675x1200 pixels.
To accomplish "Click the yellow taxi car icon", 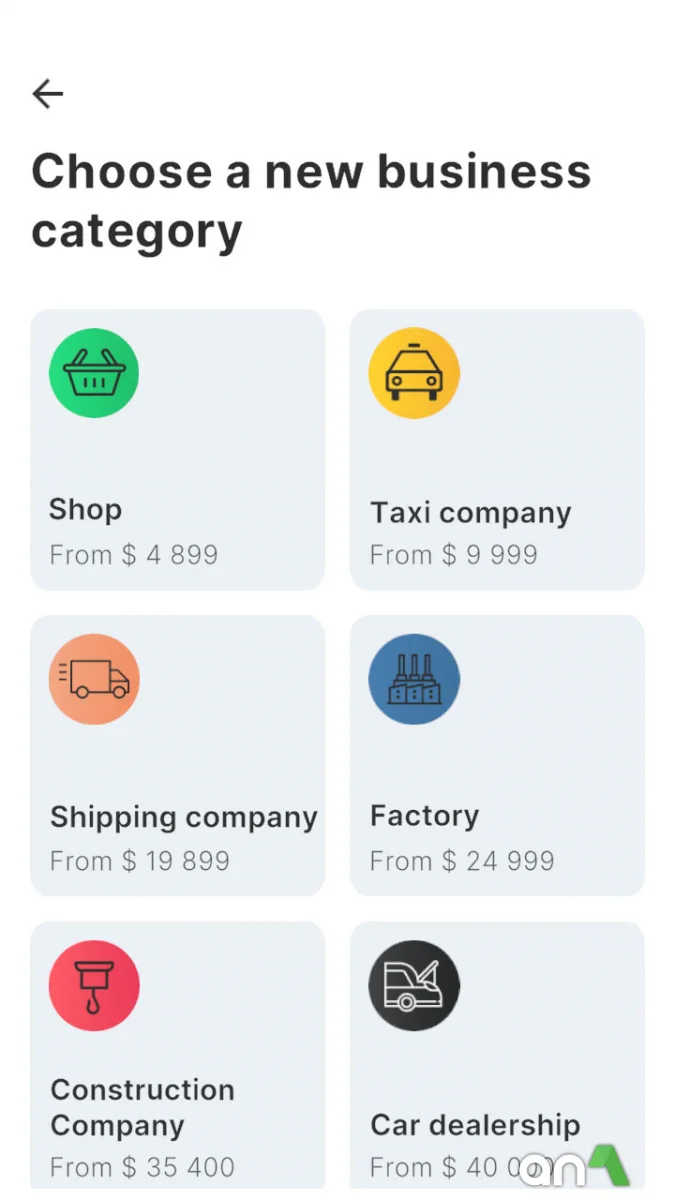I will 414,373.
